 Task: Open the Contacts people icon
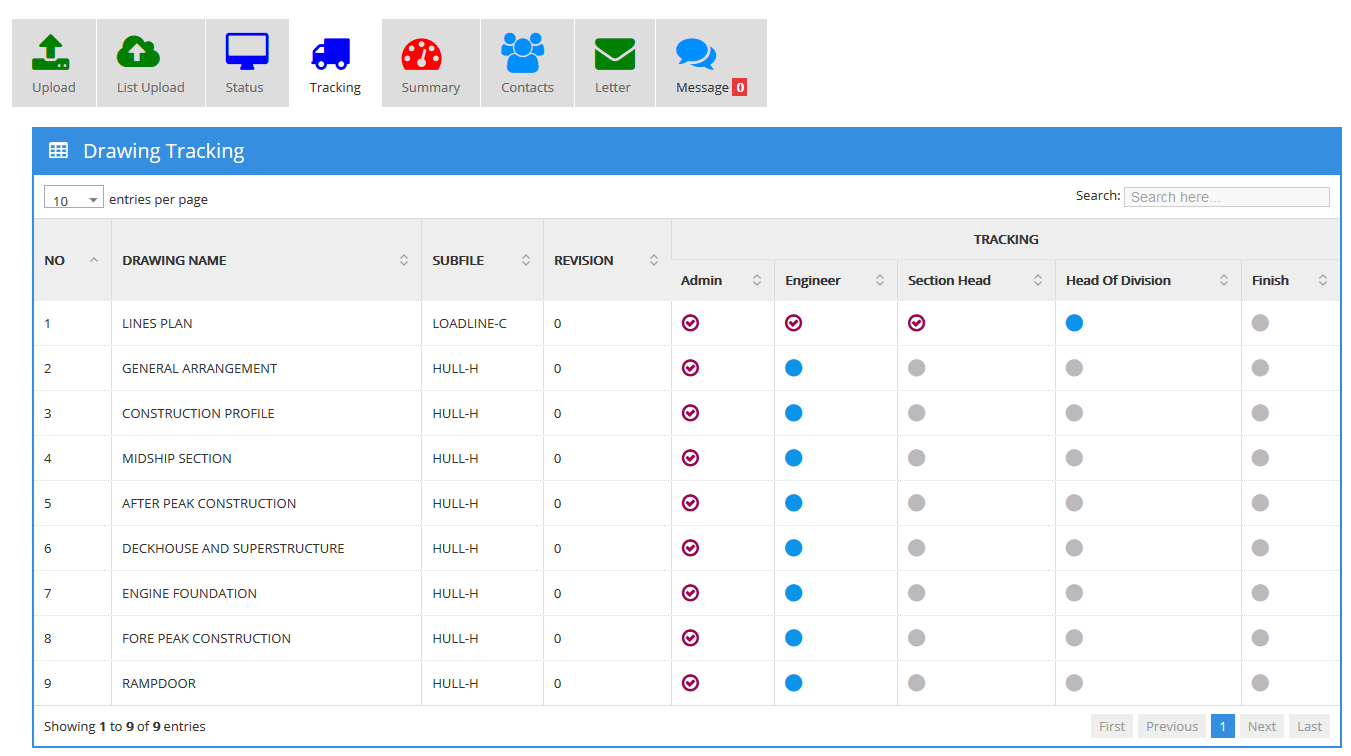(x=522, y=52)
